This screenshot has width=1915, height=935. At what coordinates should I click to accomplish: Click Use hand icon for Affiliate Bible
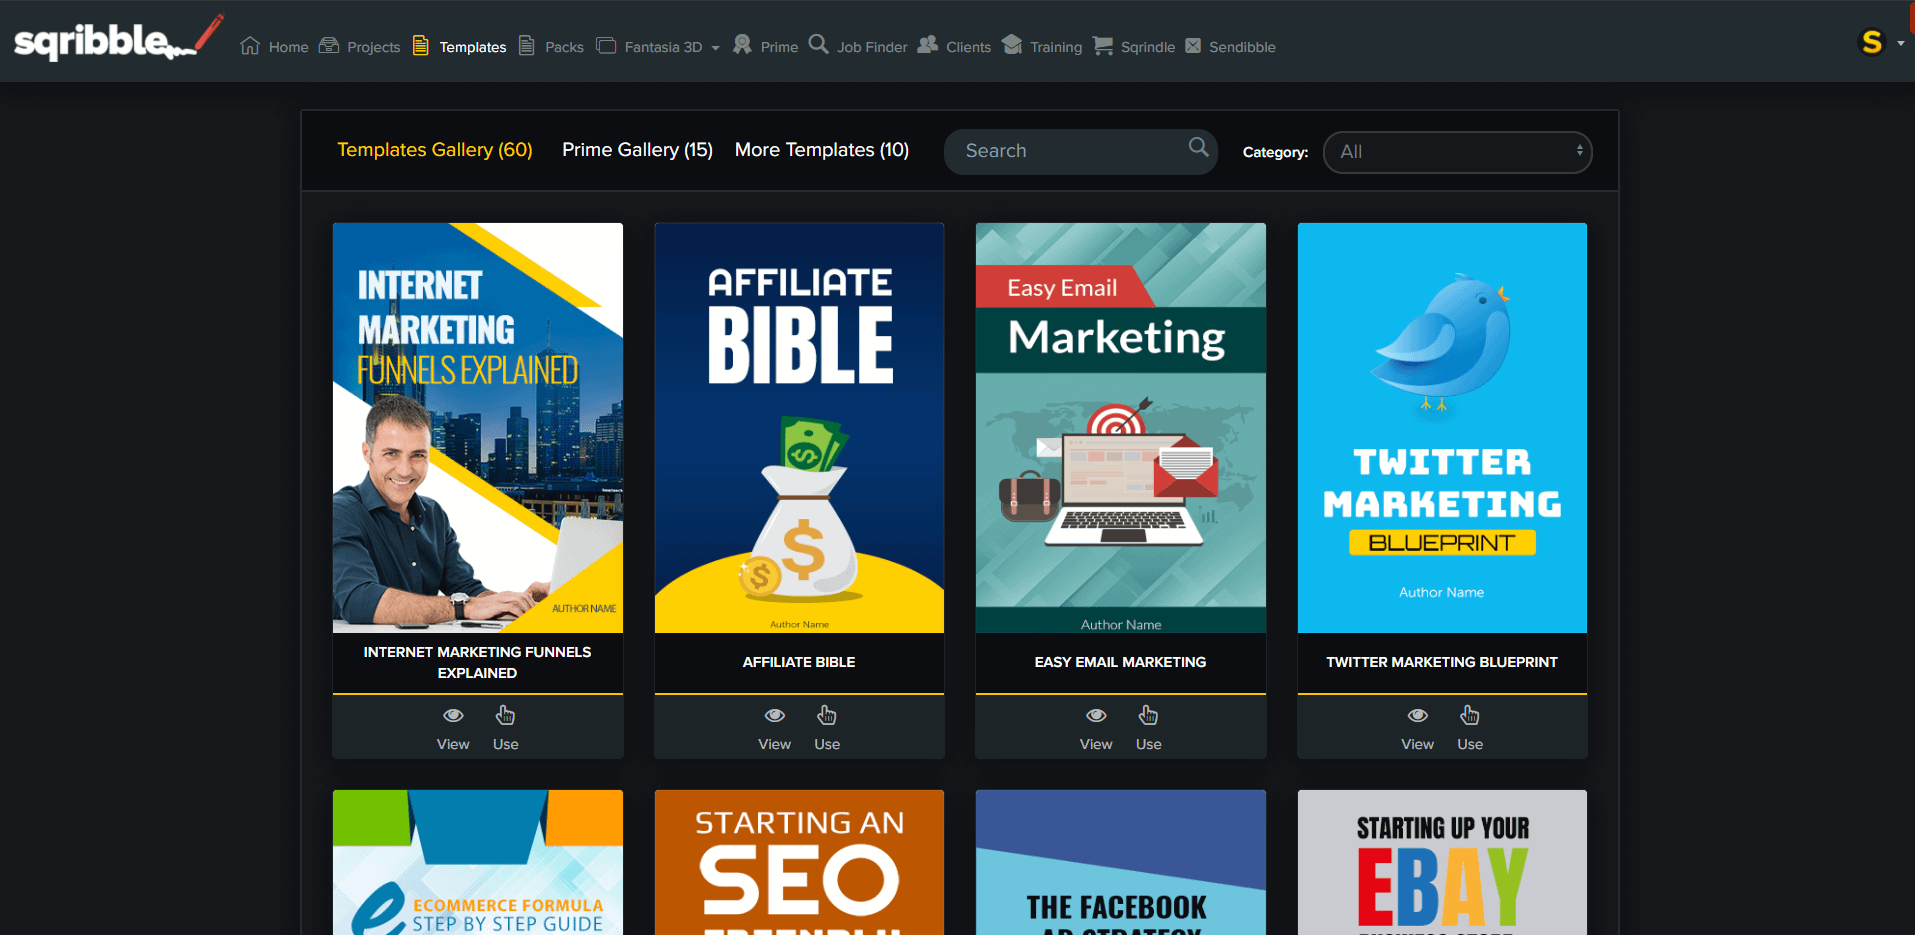click(x=827, y=715)
